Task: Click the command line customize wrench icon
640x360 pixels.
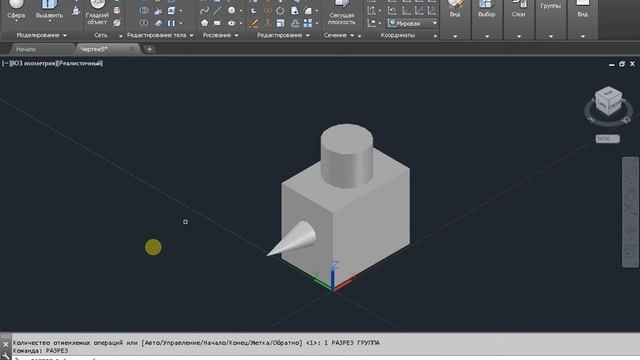Action: pyautogui.click(x=5, y=356)
